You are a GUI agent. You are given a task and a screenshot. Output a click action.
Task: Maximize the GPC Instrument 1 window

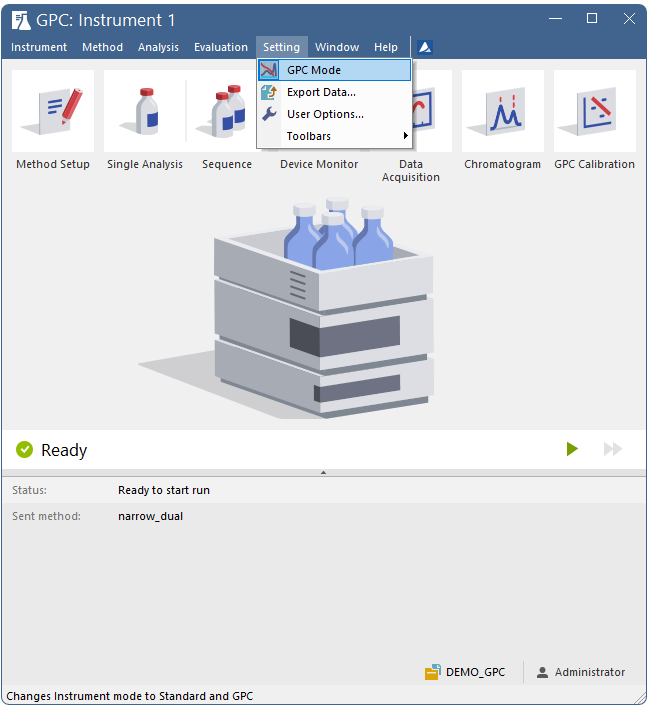pyautogui.click(x=592, y=18)
